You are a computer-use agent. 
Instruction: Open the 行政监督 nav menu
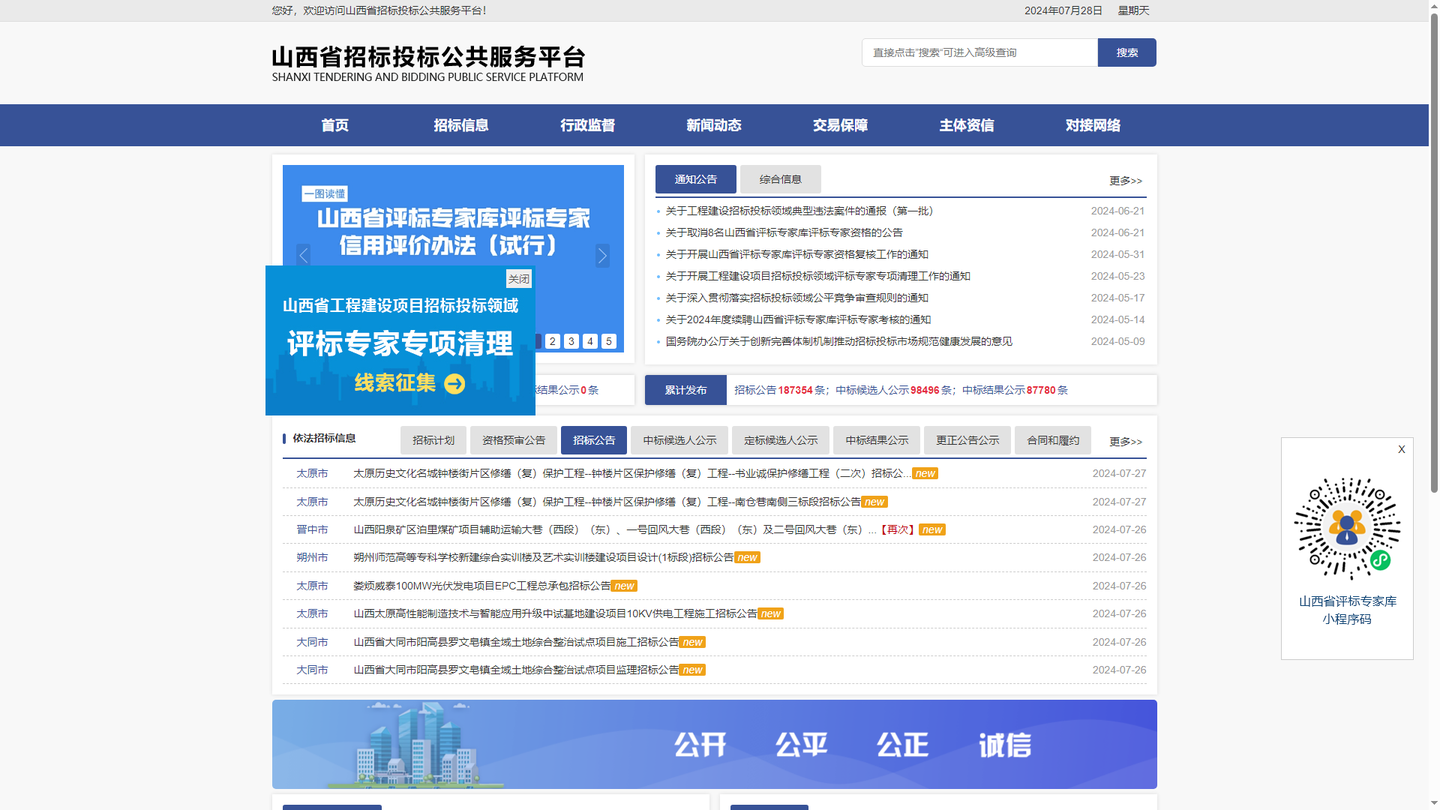click(x=588, y=125)
